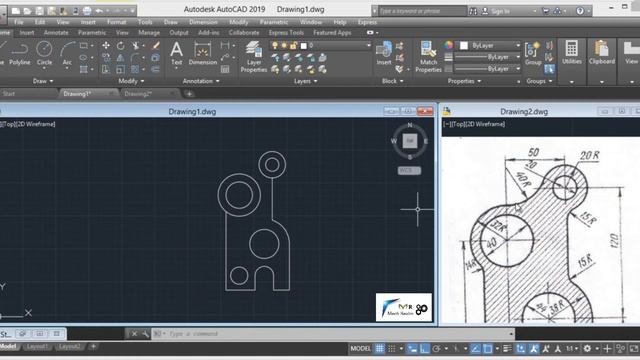Toggle polar tracking in status bar
Viewport: 640px width, 360px height.
436,348
